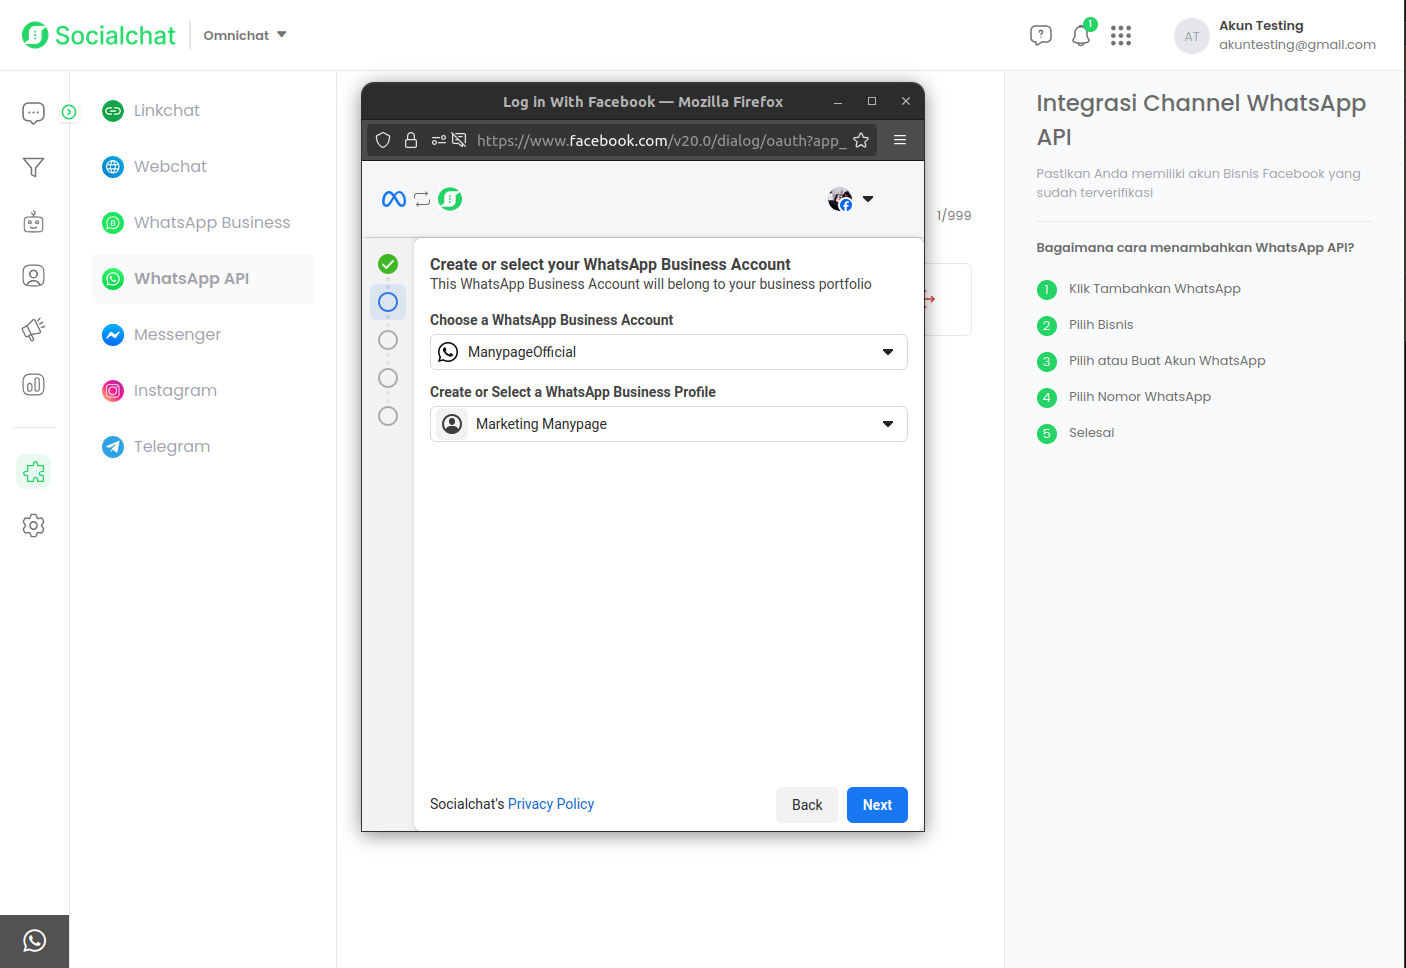Open the contacts sidebar icon
The image size is (1406, 968).
33,276
